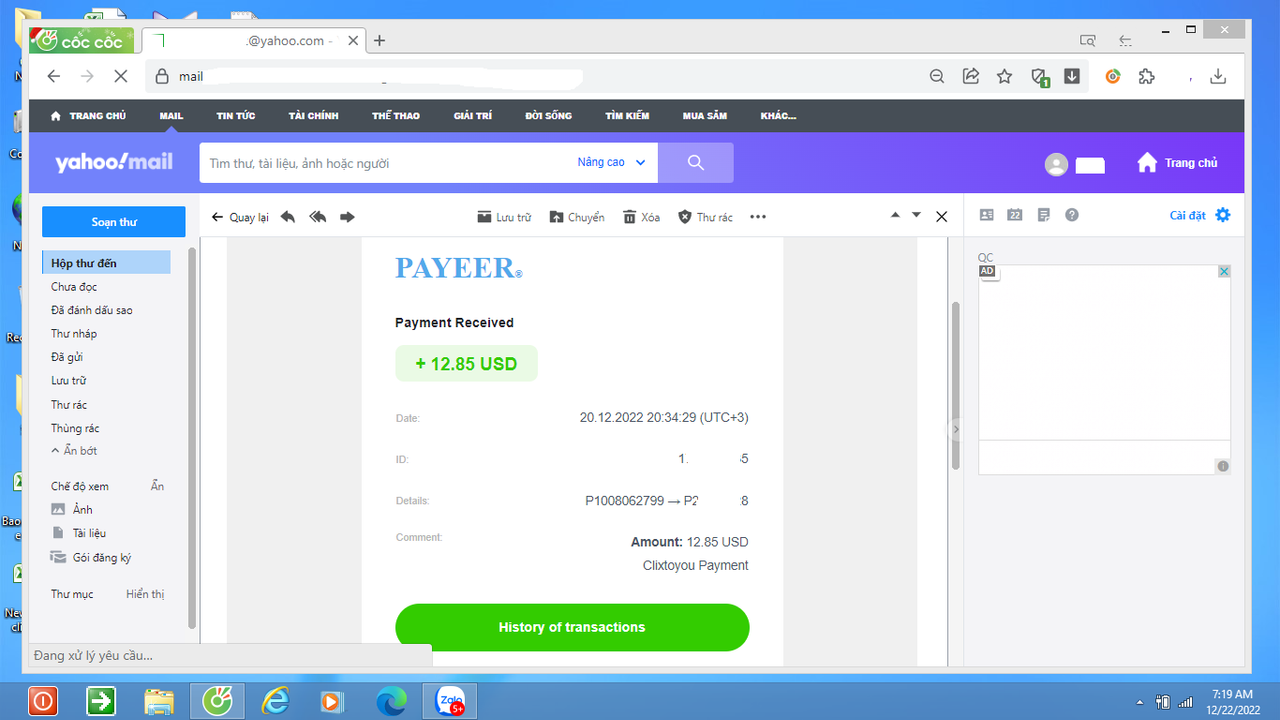
Task: Mark email as spam with Thư rác
Action: [x=705, y=217]
